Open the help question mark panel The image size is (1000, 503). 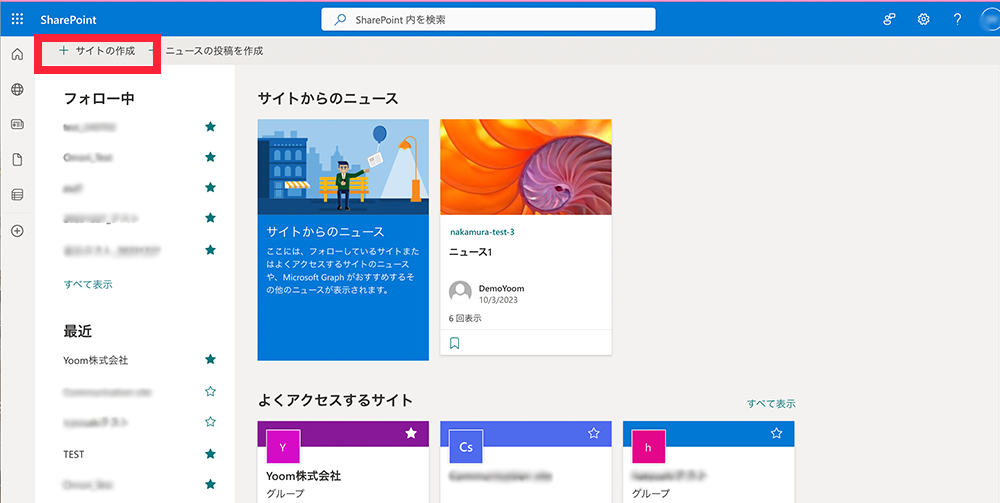point(957,19)
